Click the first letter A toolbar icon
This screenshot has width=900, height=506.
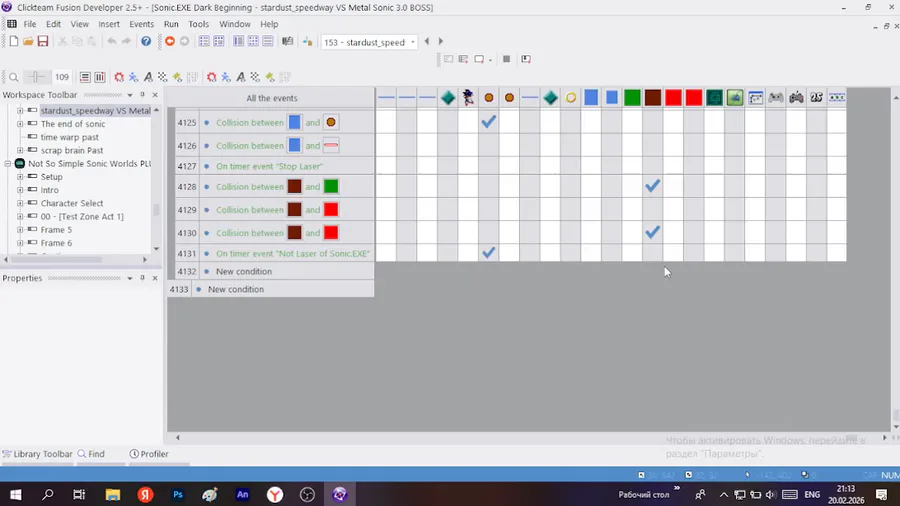tap(148, 77)
